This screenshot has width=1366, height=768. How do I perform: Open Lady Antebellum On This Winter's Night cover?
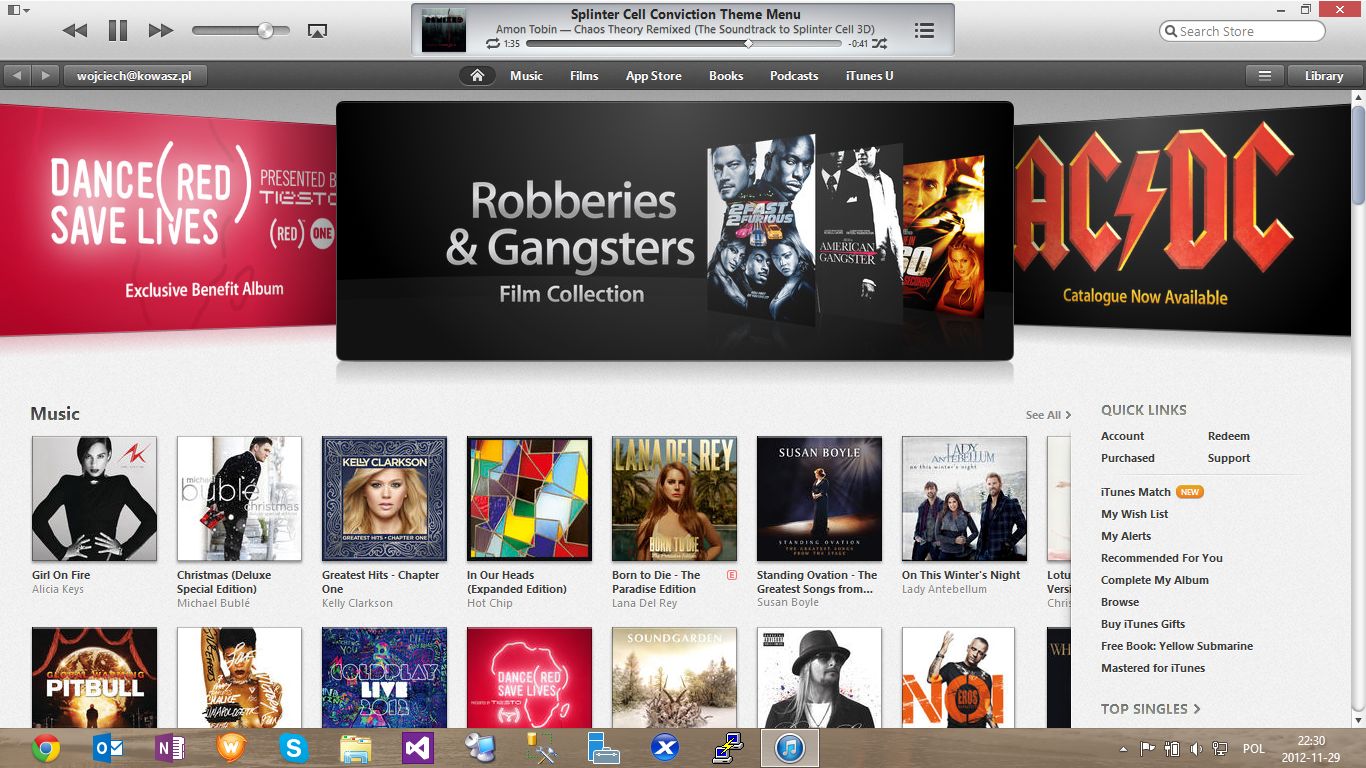click(x=964, y=498)
